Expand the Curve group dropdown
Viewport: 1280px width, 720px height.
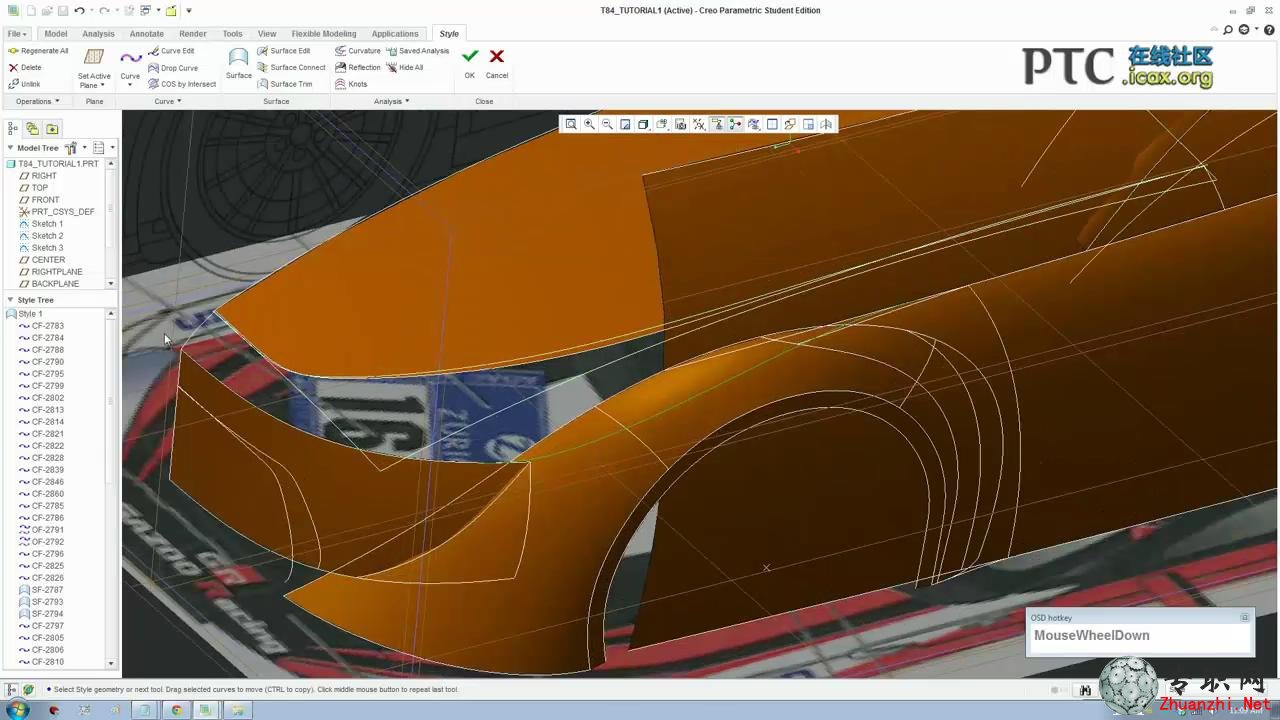[167, 101]
